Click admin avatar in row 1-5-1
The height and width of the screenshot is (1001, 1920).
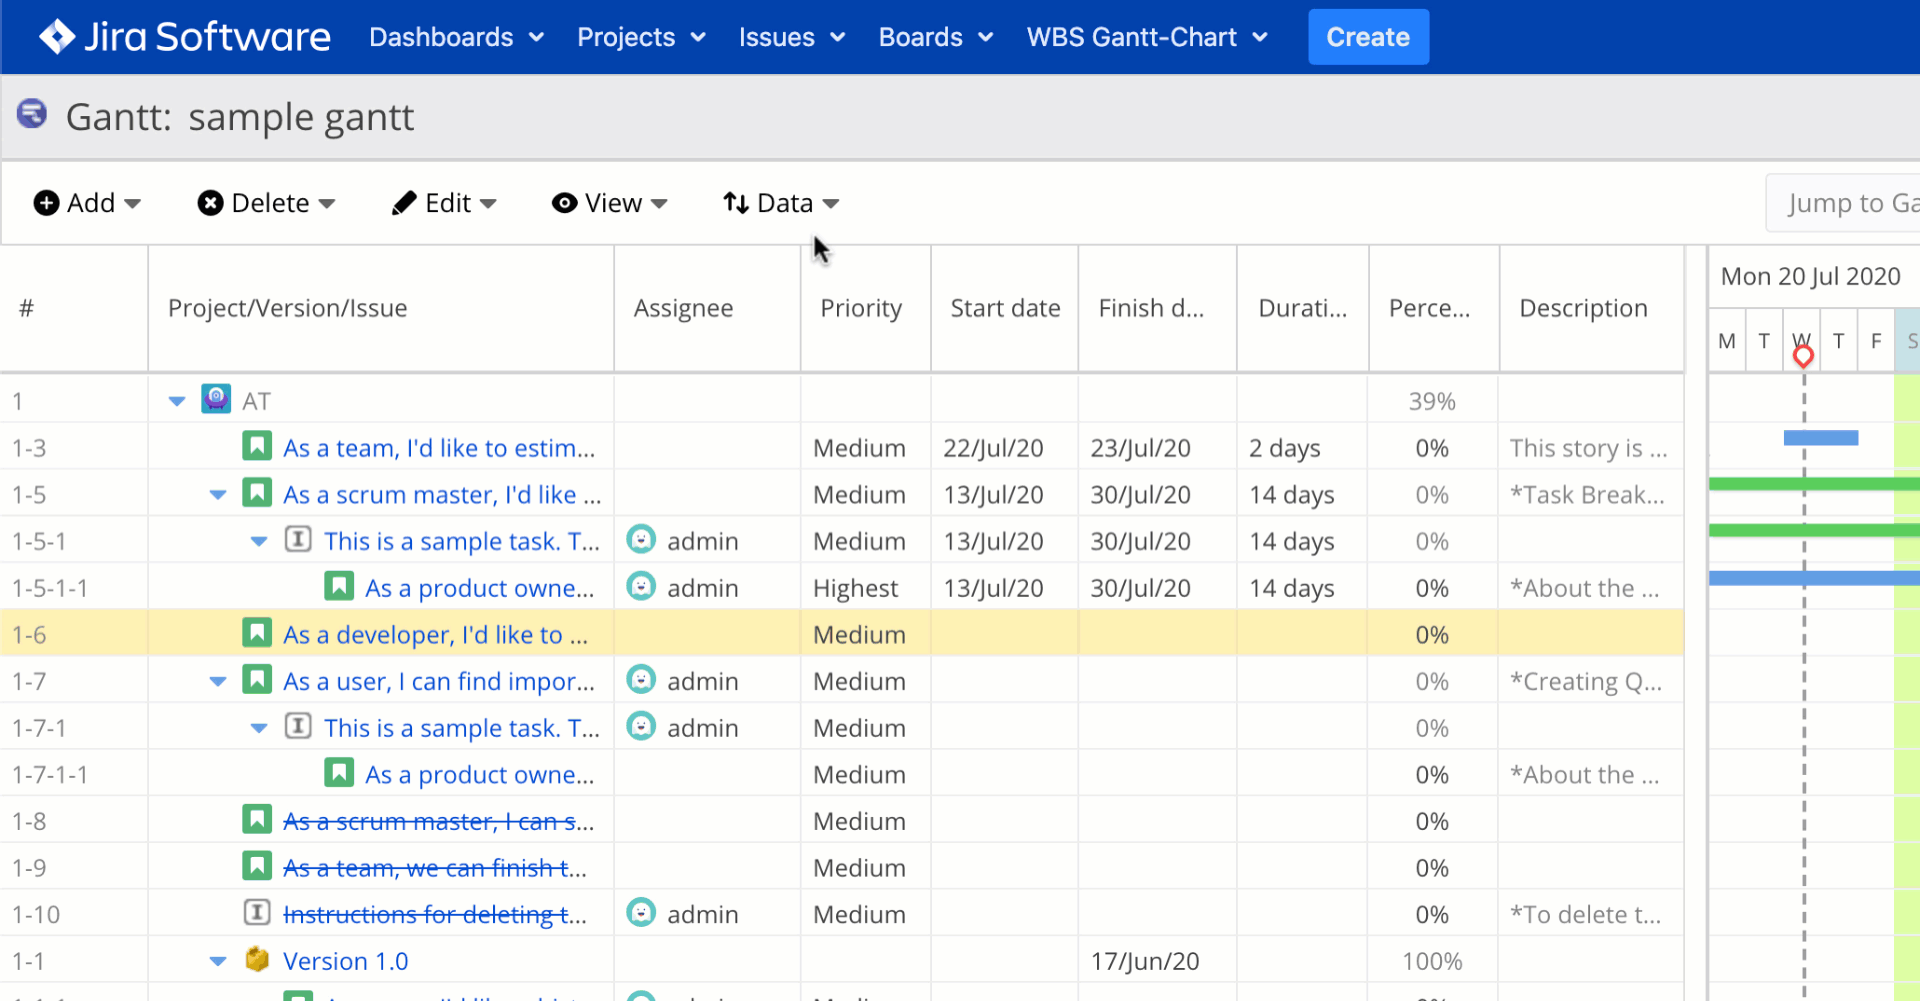tap(641, 540)
